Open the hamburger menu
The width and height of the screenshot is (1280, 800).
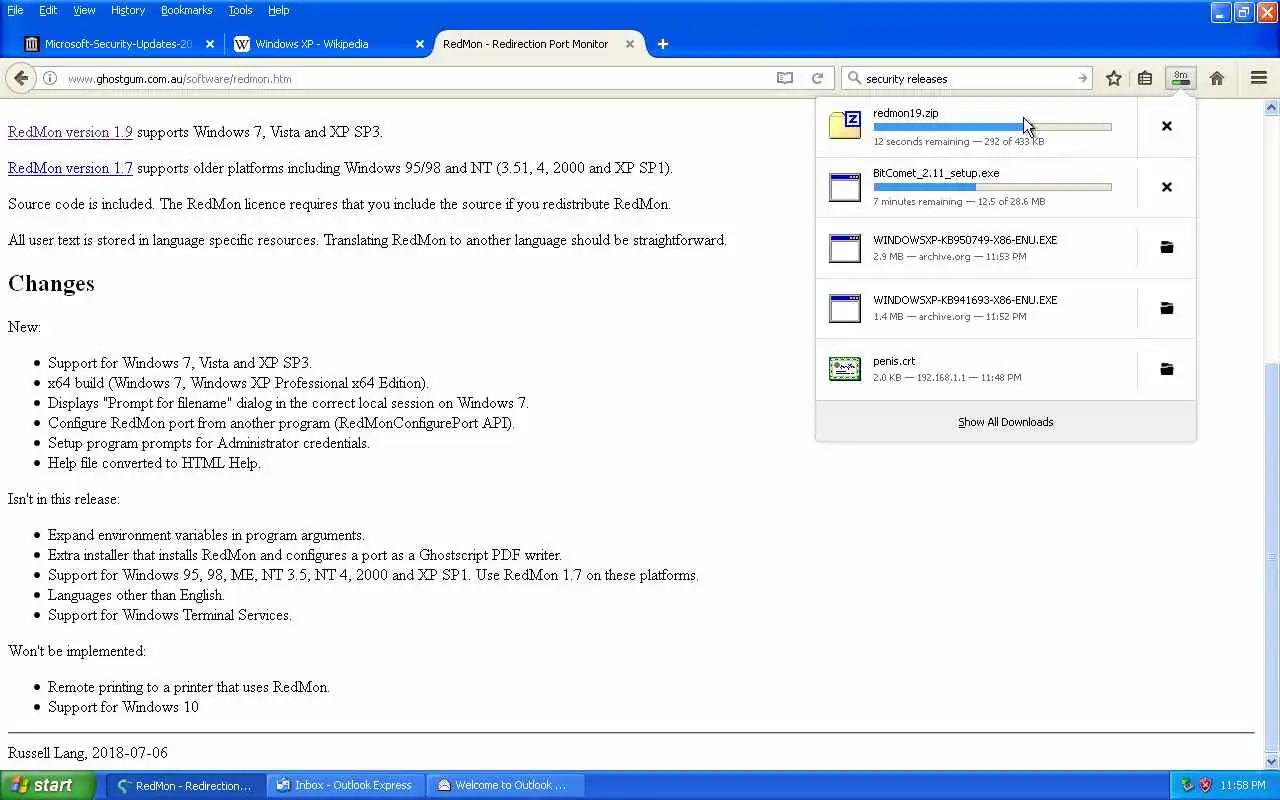click(x=1259, y=78)
